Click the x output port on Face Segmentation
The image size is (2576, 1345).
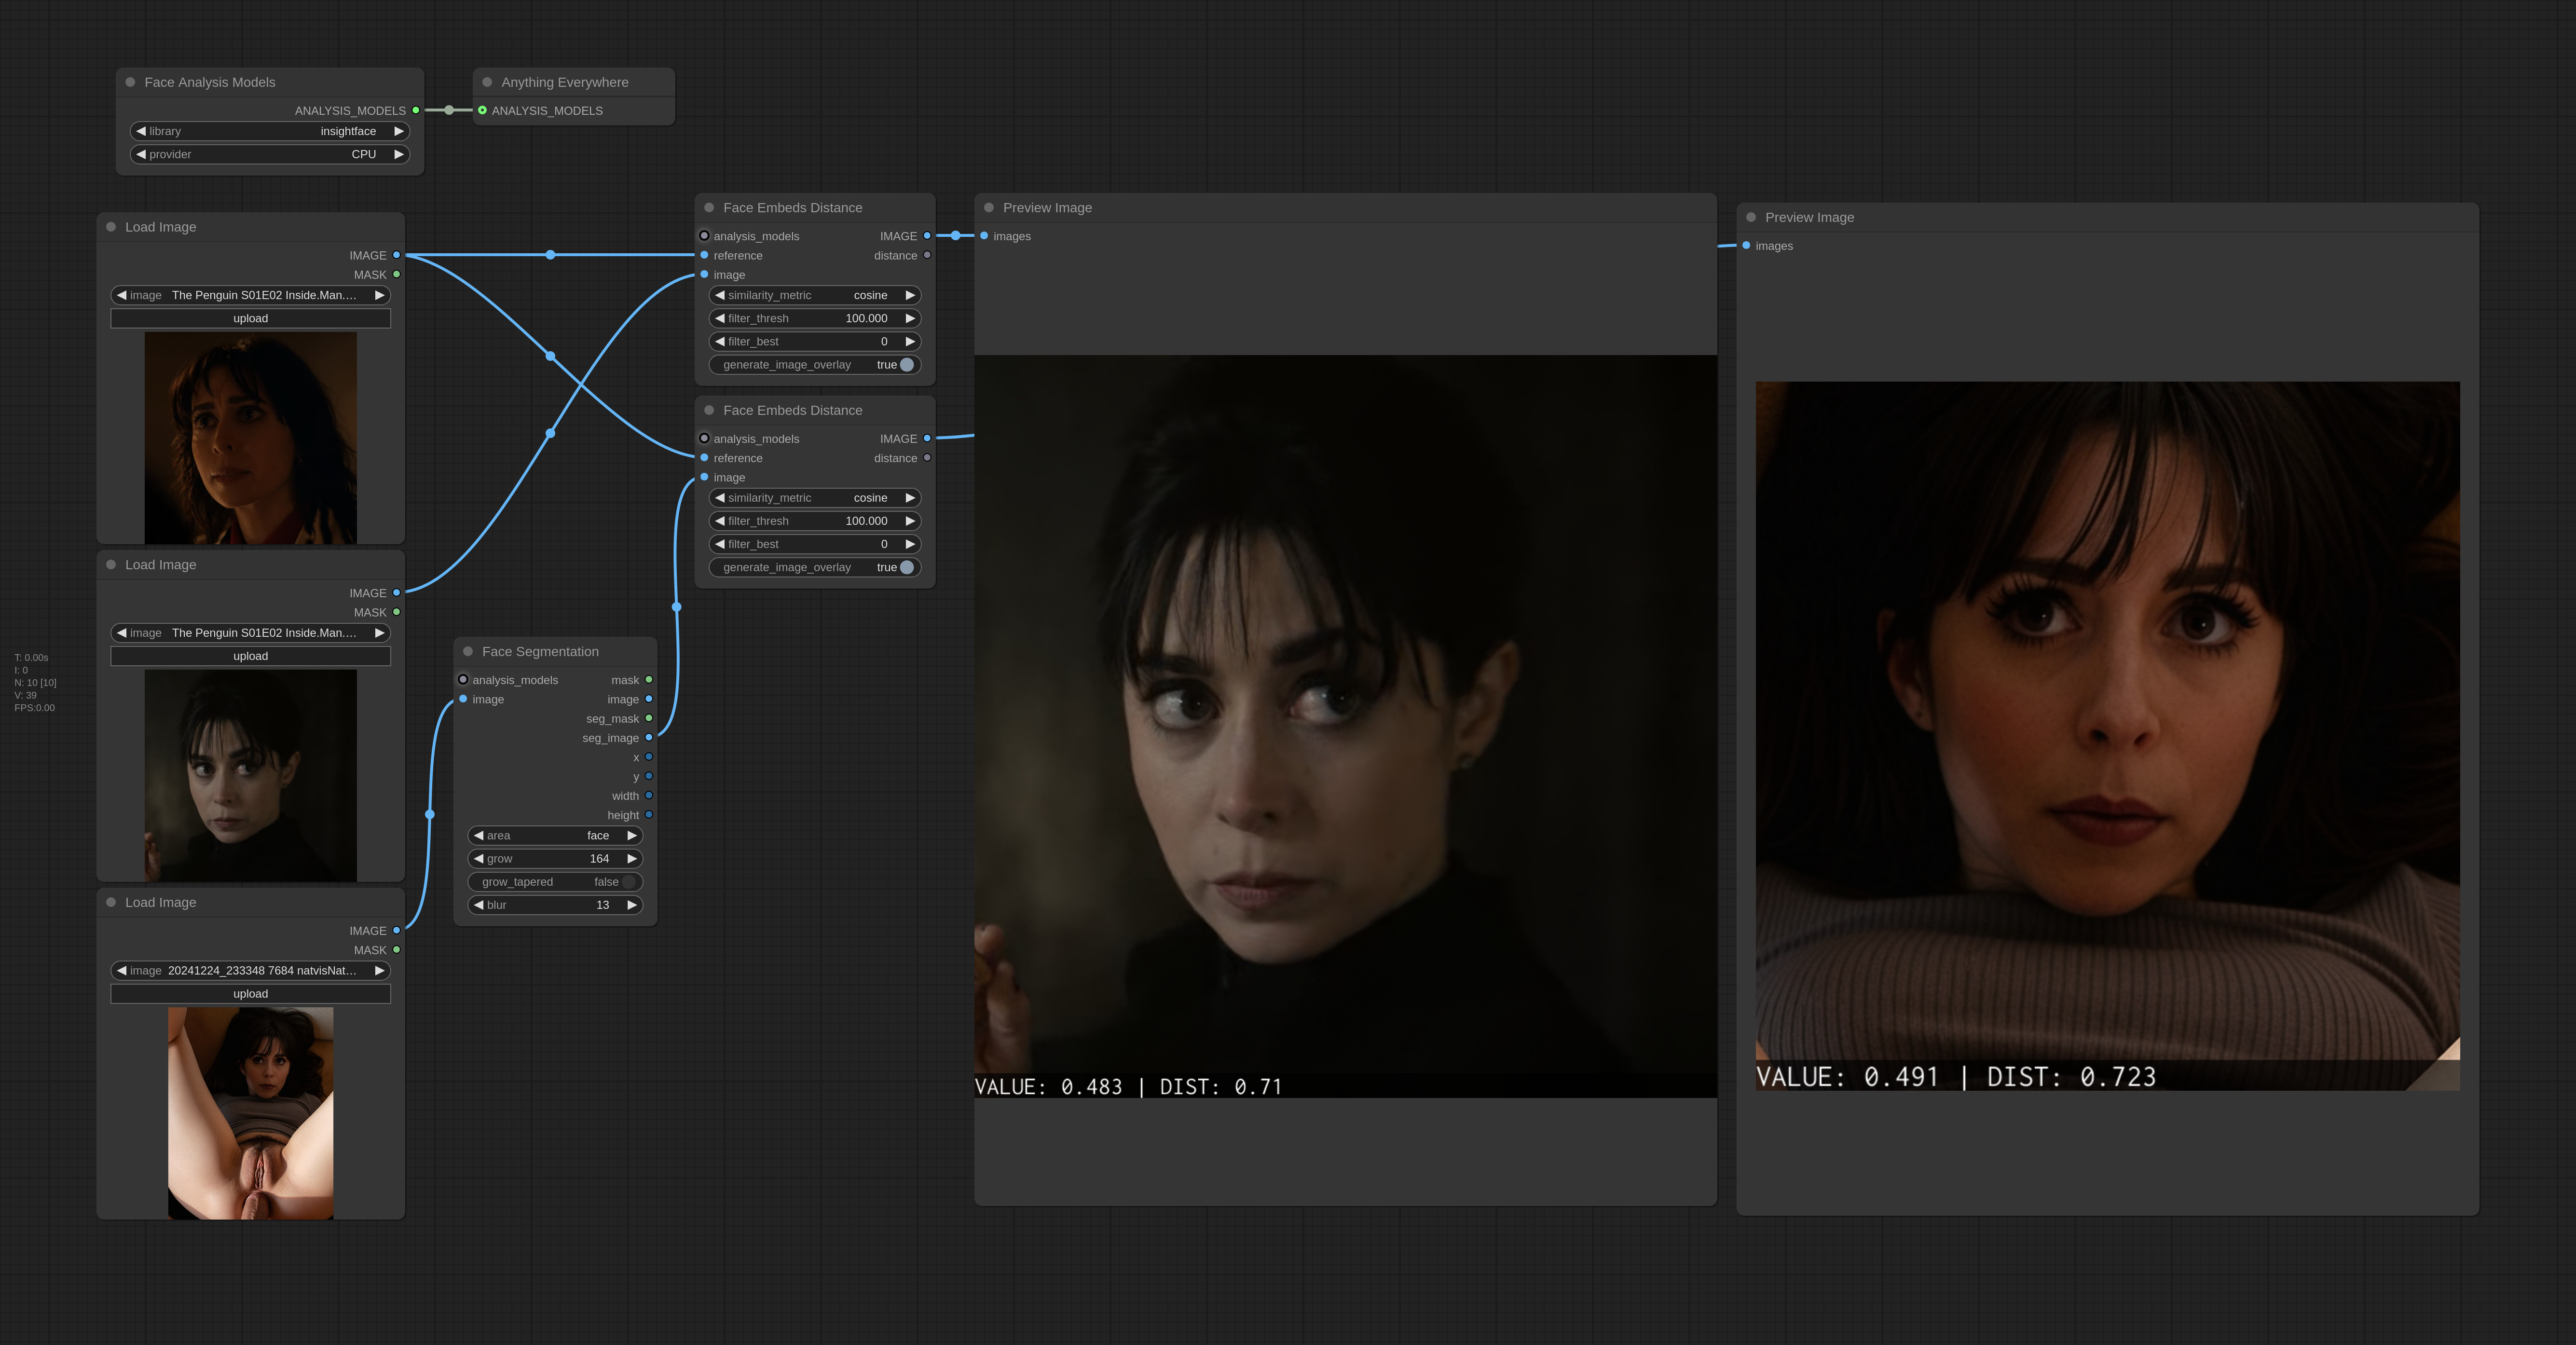[x=649, y=757]
